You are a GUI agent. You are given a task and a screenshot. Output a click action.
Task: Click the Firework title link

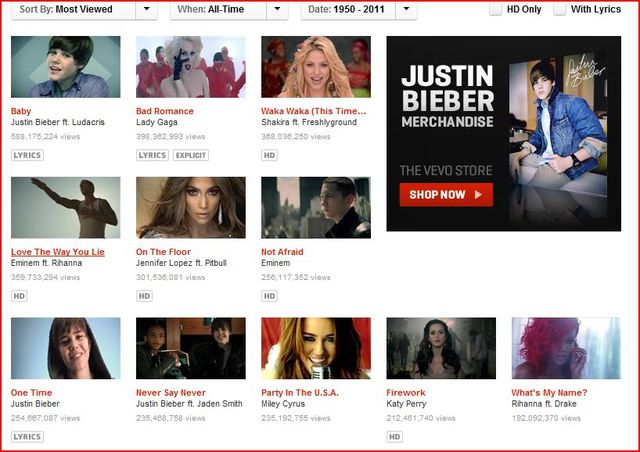406,393
